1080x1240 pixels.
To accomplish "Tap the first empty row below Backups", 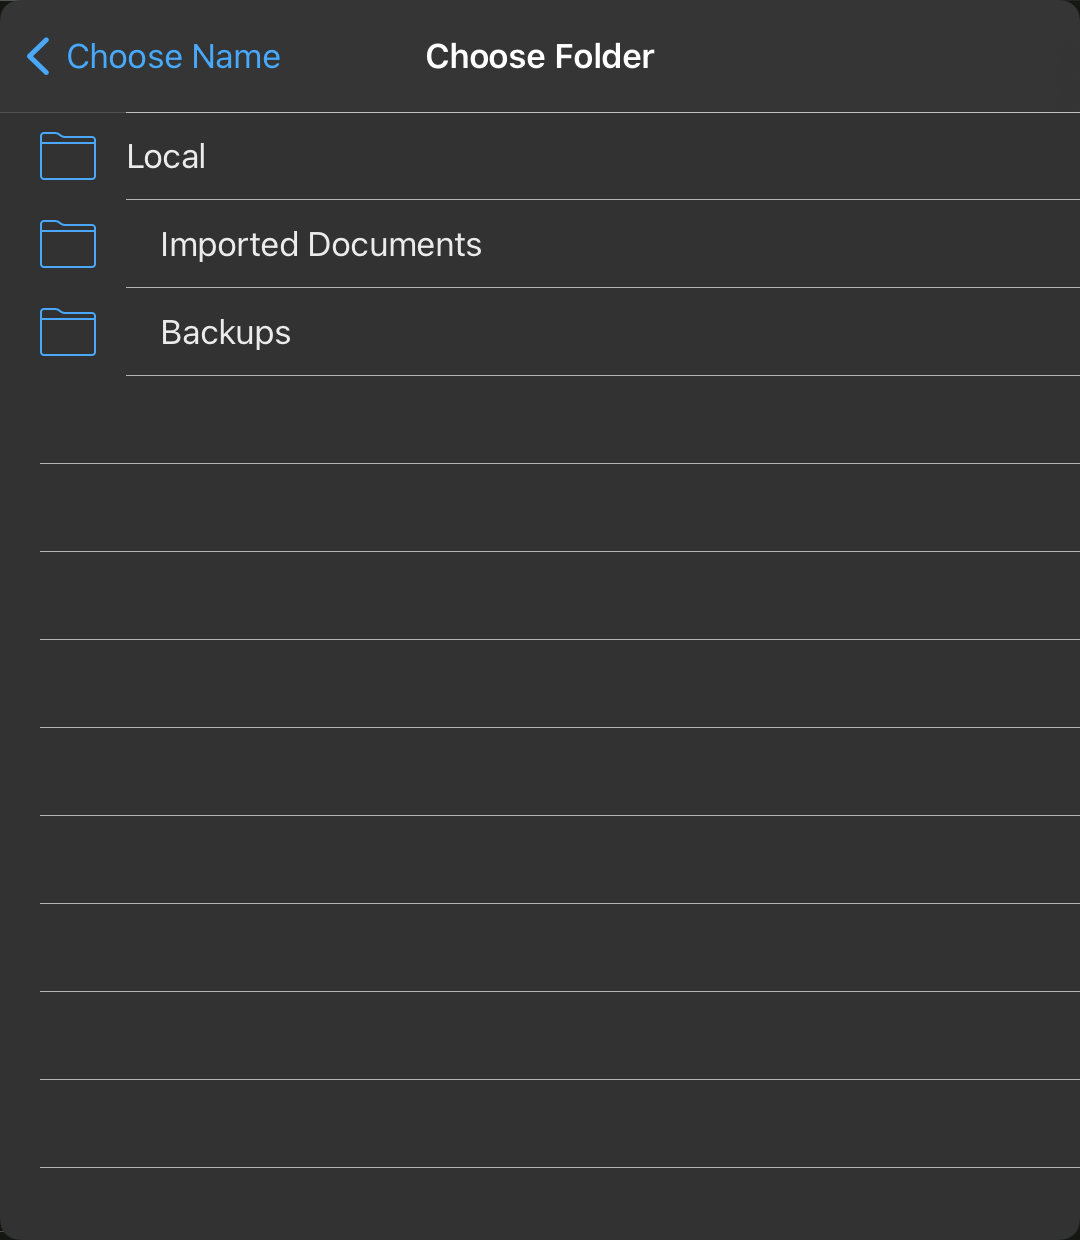I will [540, 420].
